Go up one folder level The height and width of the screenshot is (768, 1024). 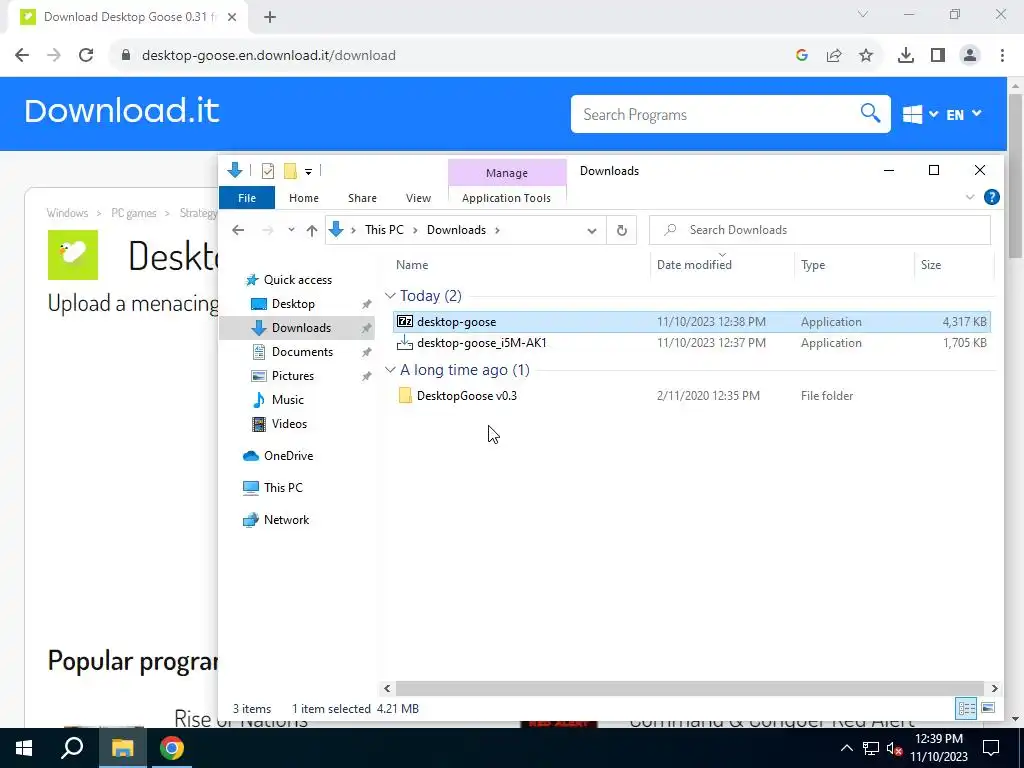click(312, 230)
